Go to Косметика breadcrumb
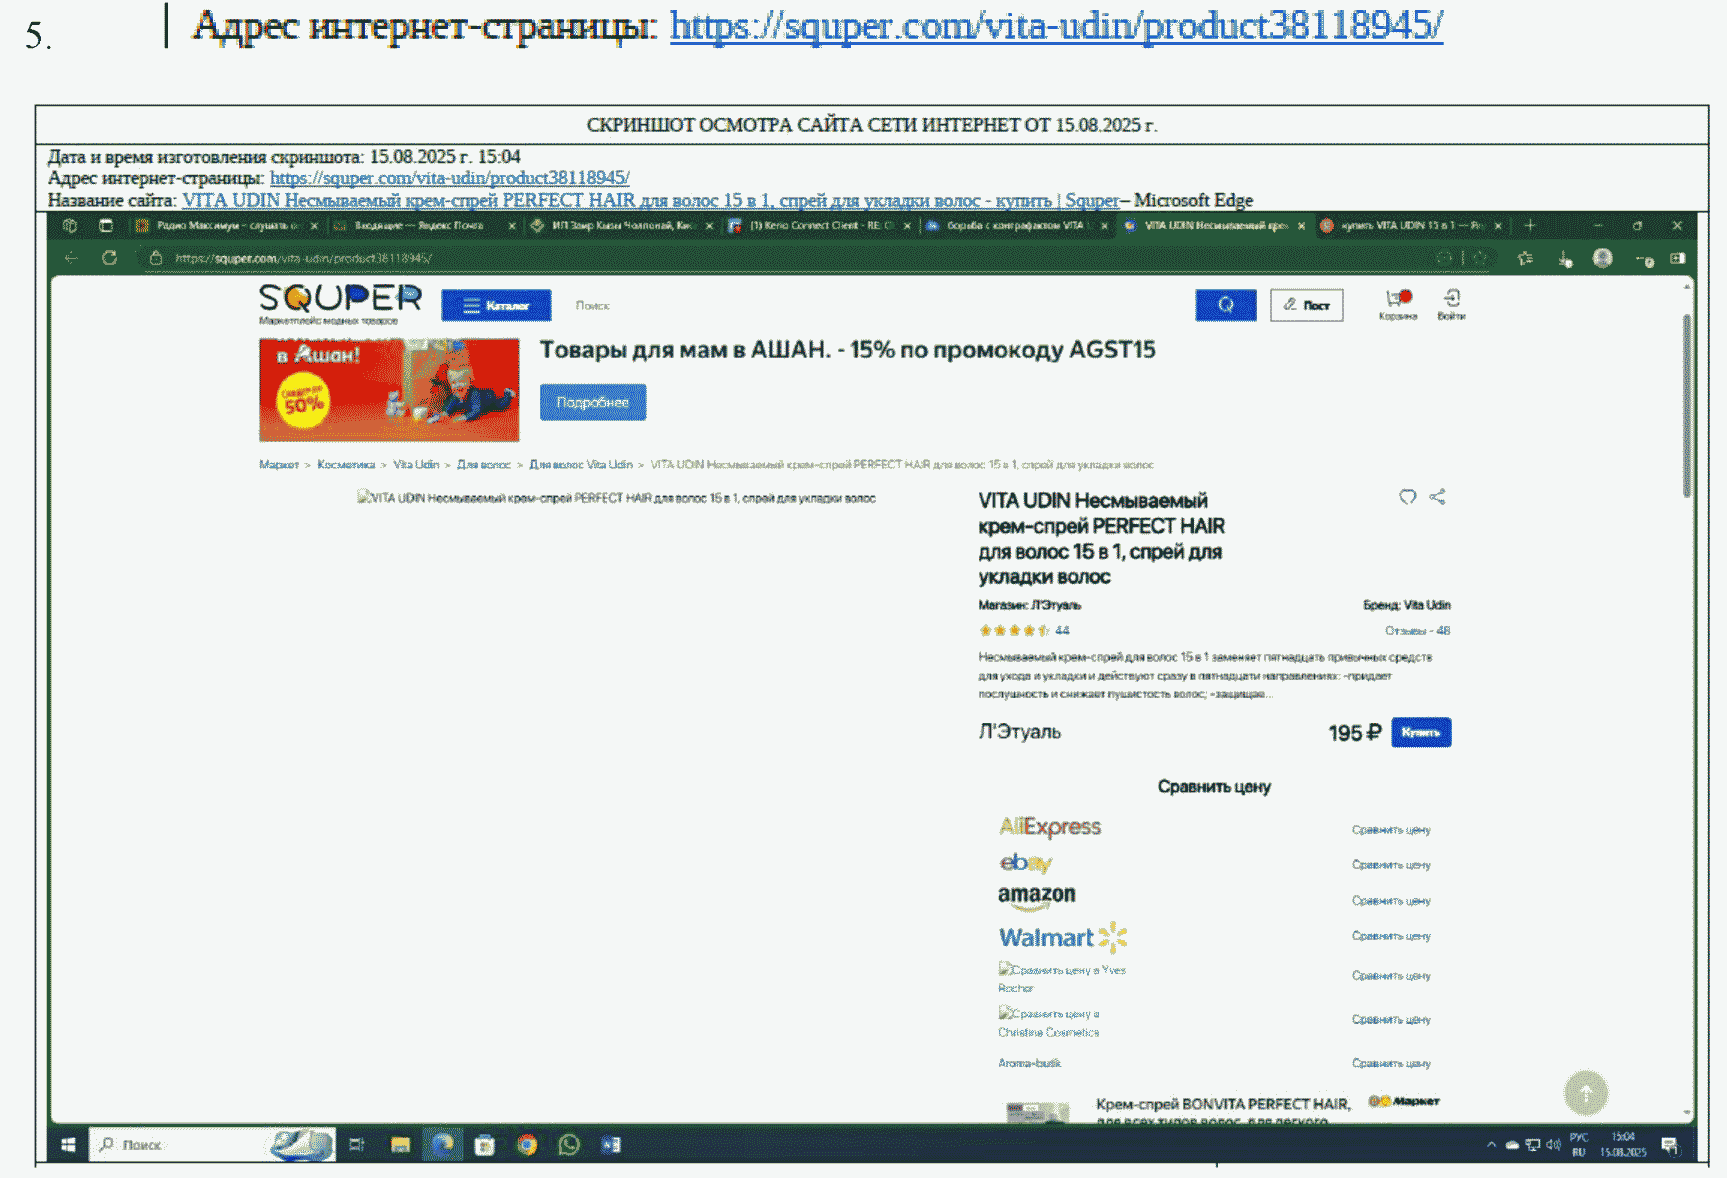Image resolution: width=1727 pixels, height=1178 pixels. [x=346, y=464]
